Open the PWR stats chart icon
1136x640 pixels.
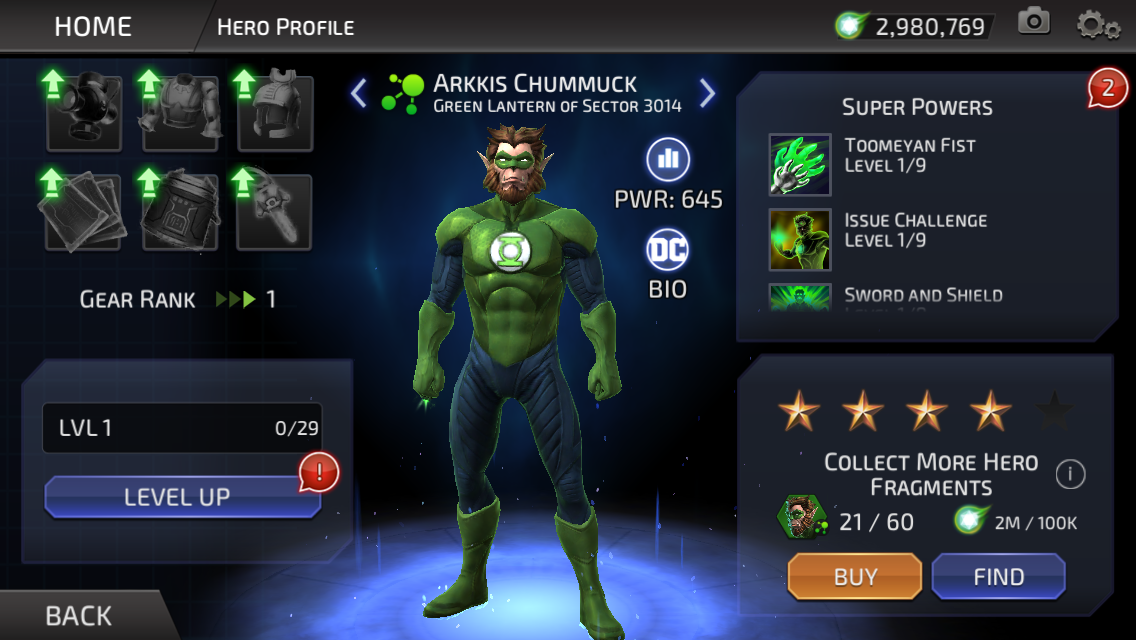point(667,159)
